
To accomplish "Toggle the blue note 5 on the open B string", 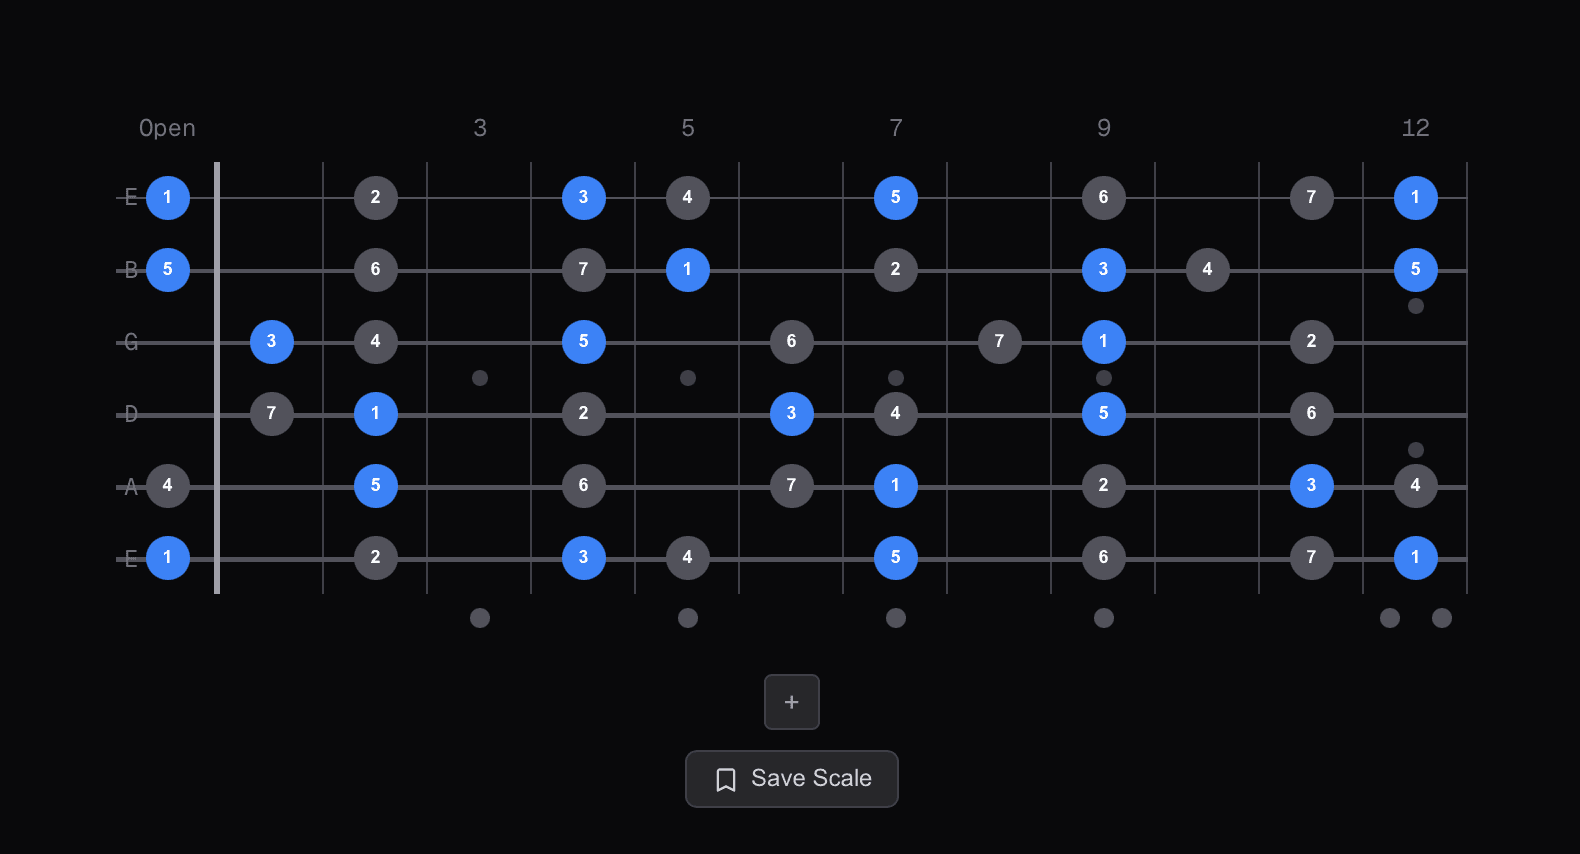I will click(168, 269).
